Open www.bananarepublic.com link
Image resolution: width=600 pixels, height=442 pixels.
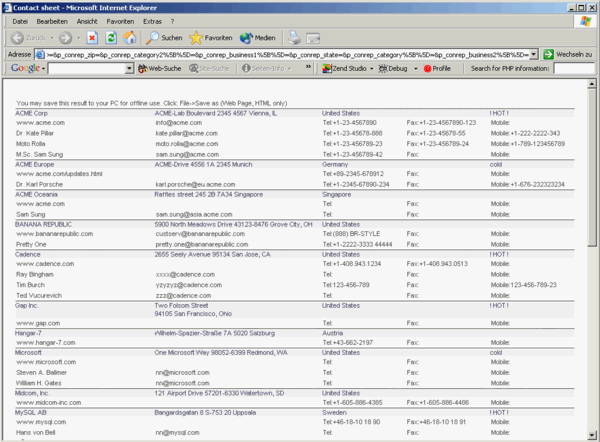point(55,233)
